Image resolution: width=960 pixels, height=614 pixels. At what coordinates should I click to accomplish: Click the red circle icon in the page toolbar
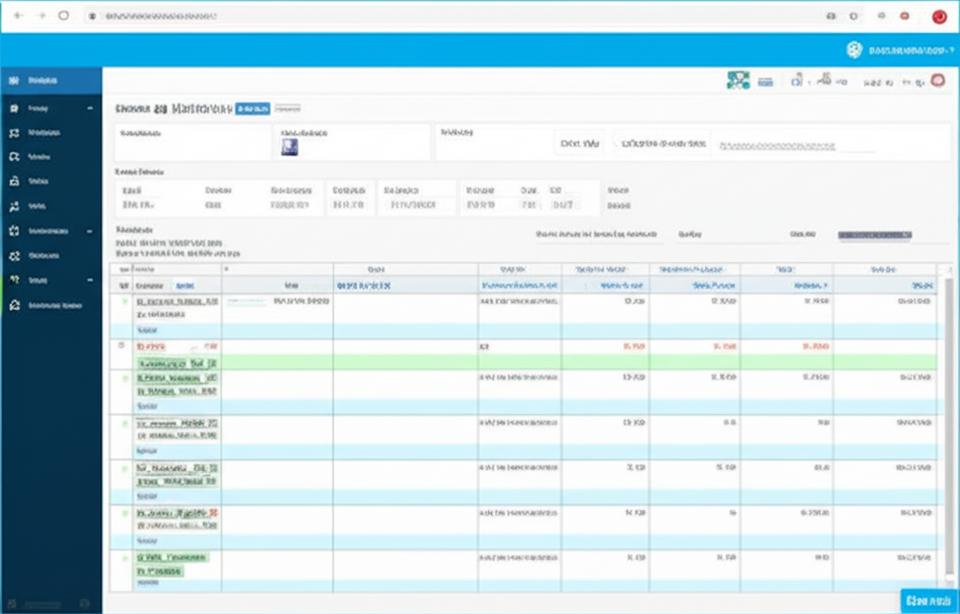937,81
